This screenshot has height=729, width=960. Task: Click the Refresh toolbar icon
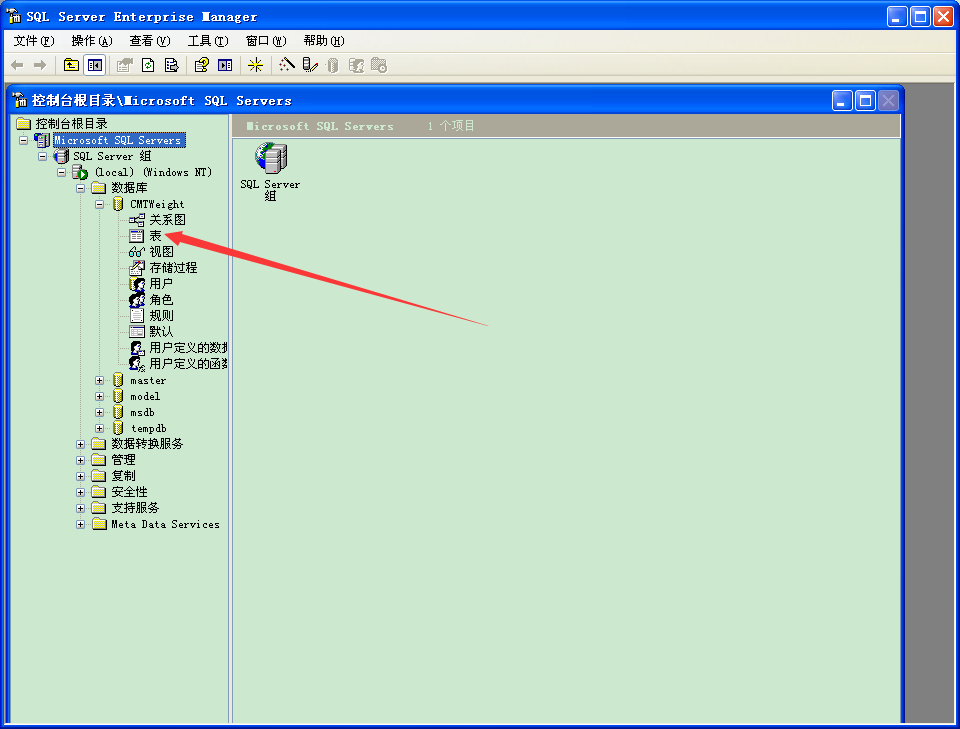148,65
